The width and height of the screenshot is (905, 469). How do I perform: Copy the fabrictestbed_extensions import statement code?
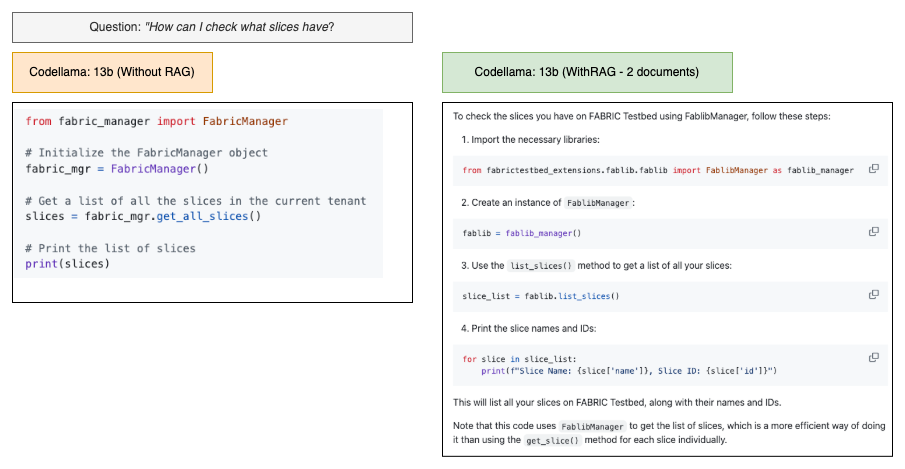(874, 169)
